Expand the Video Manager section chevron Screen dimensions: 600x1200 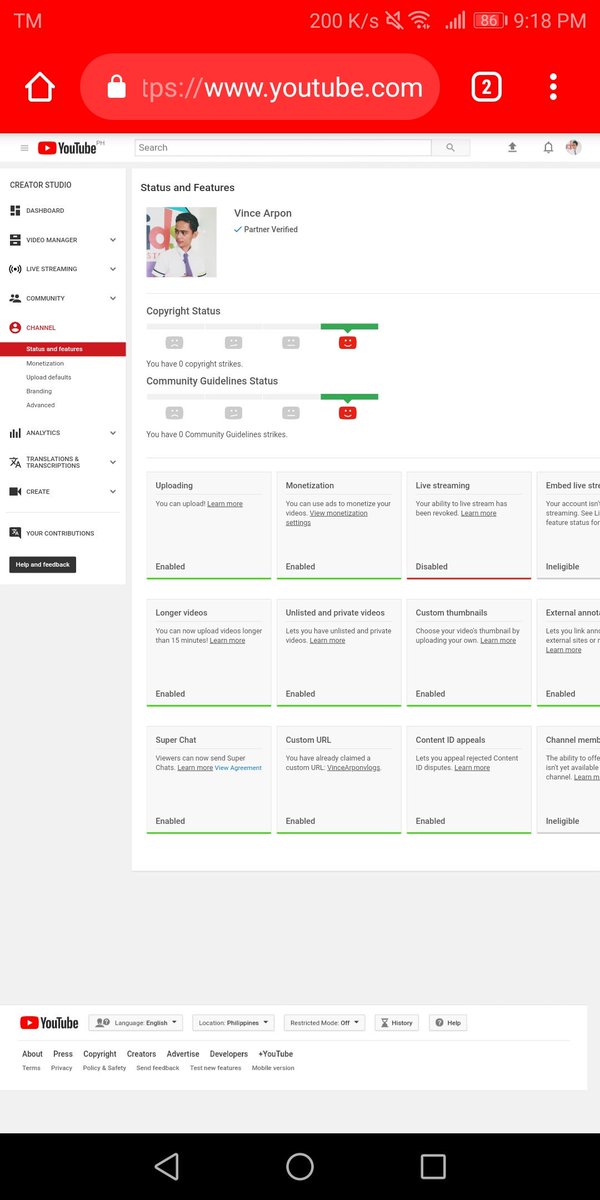113,240
